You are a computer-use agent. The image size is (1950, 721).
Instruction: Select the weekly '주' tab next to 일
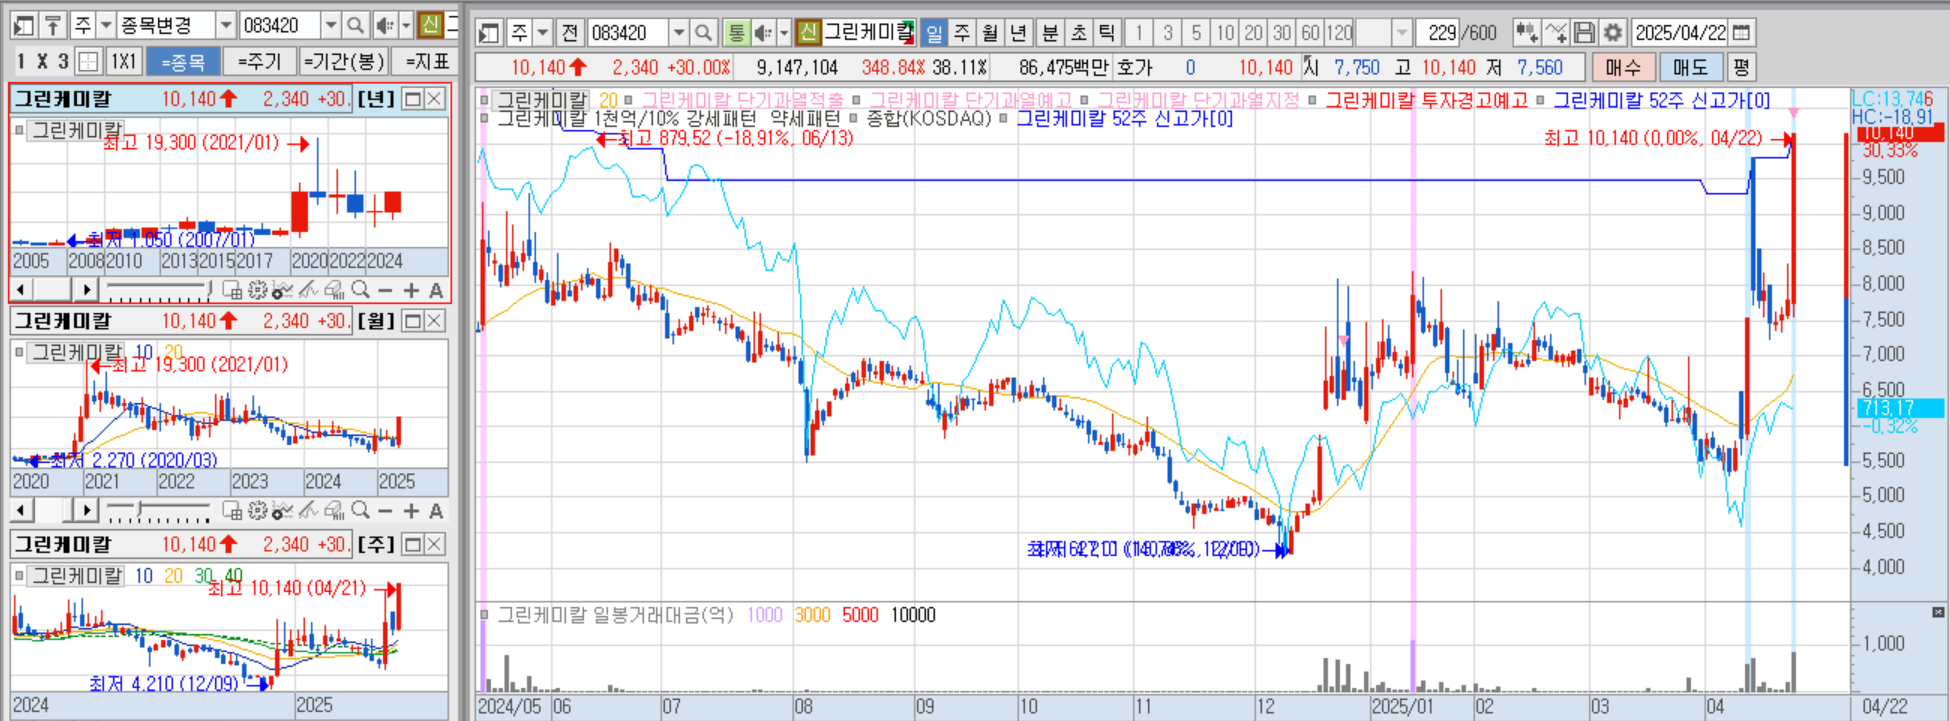(x=962, y=33)
